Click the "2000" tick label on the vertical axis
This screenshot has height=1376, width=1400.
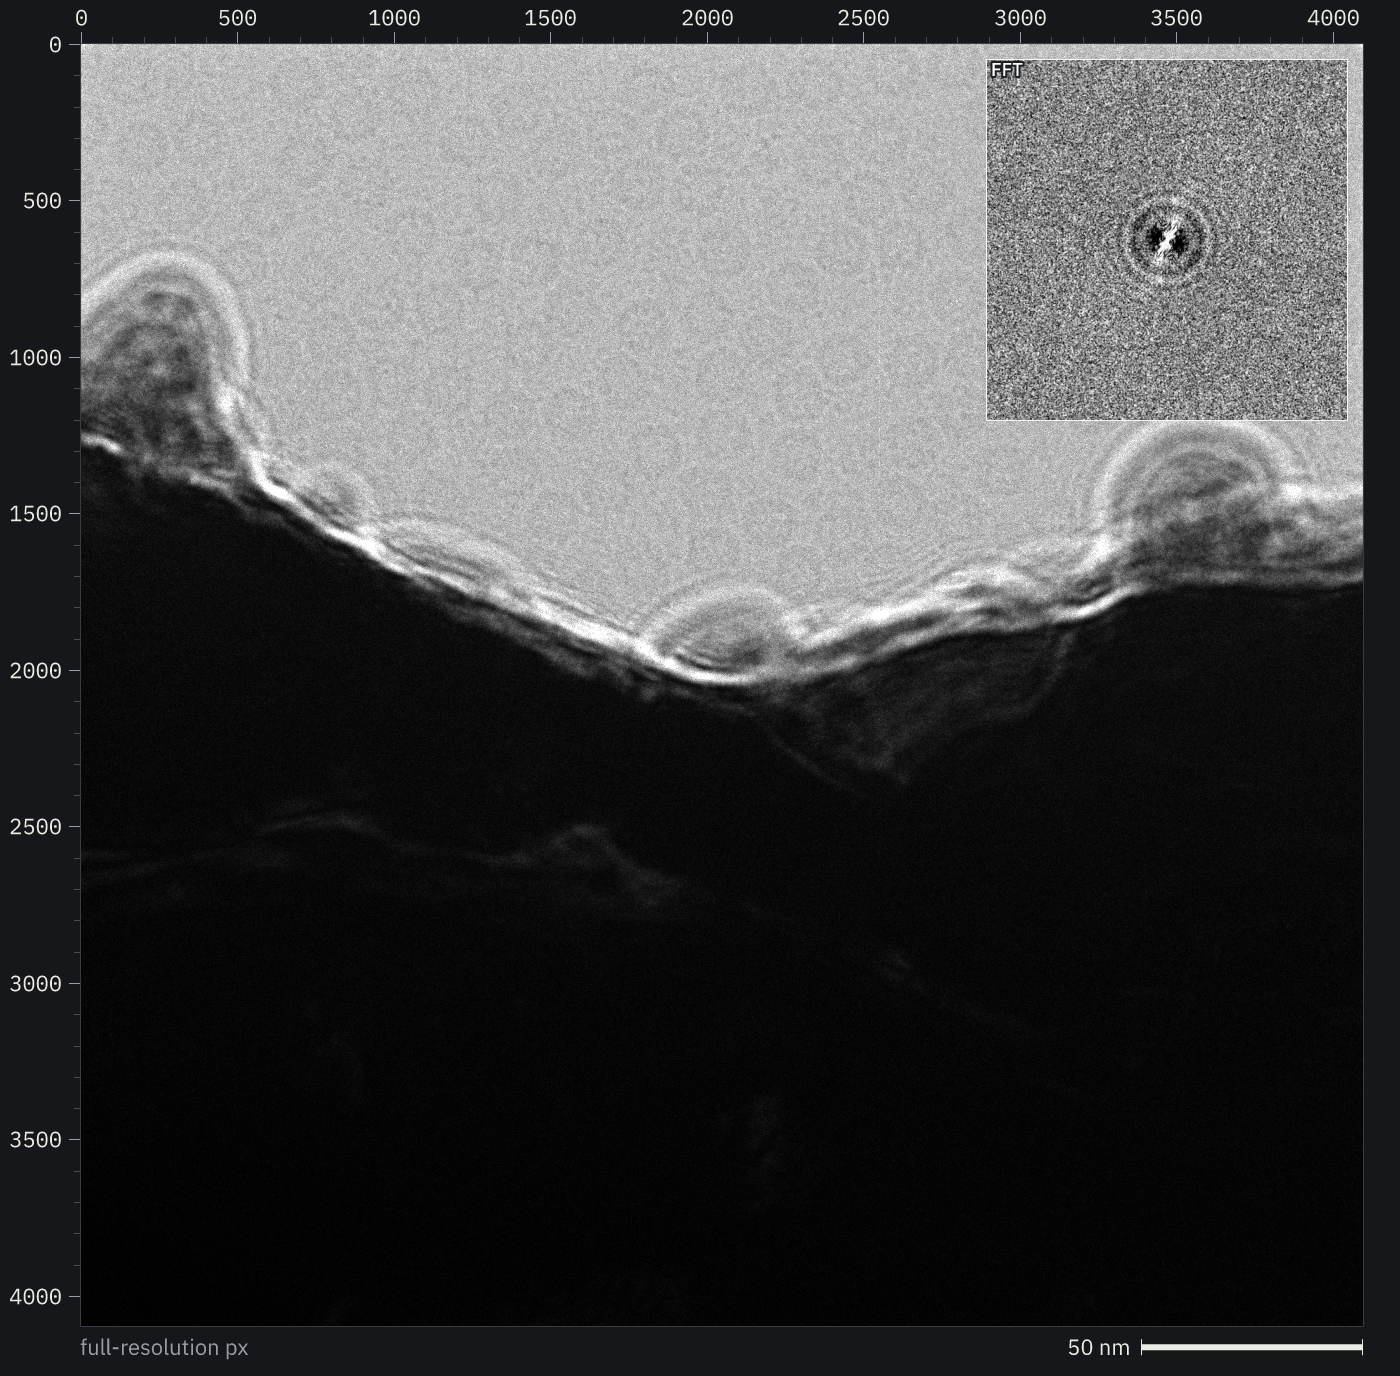pyautogui.click(x=36, y=671)
